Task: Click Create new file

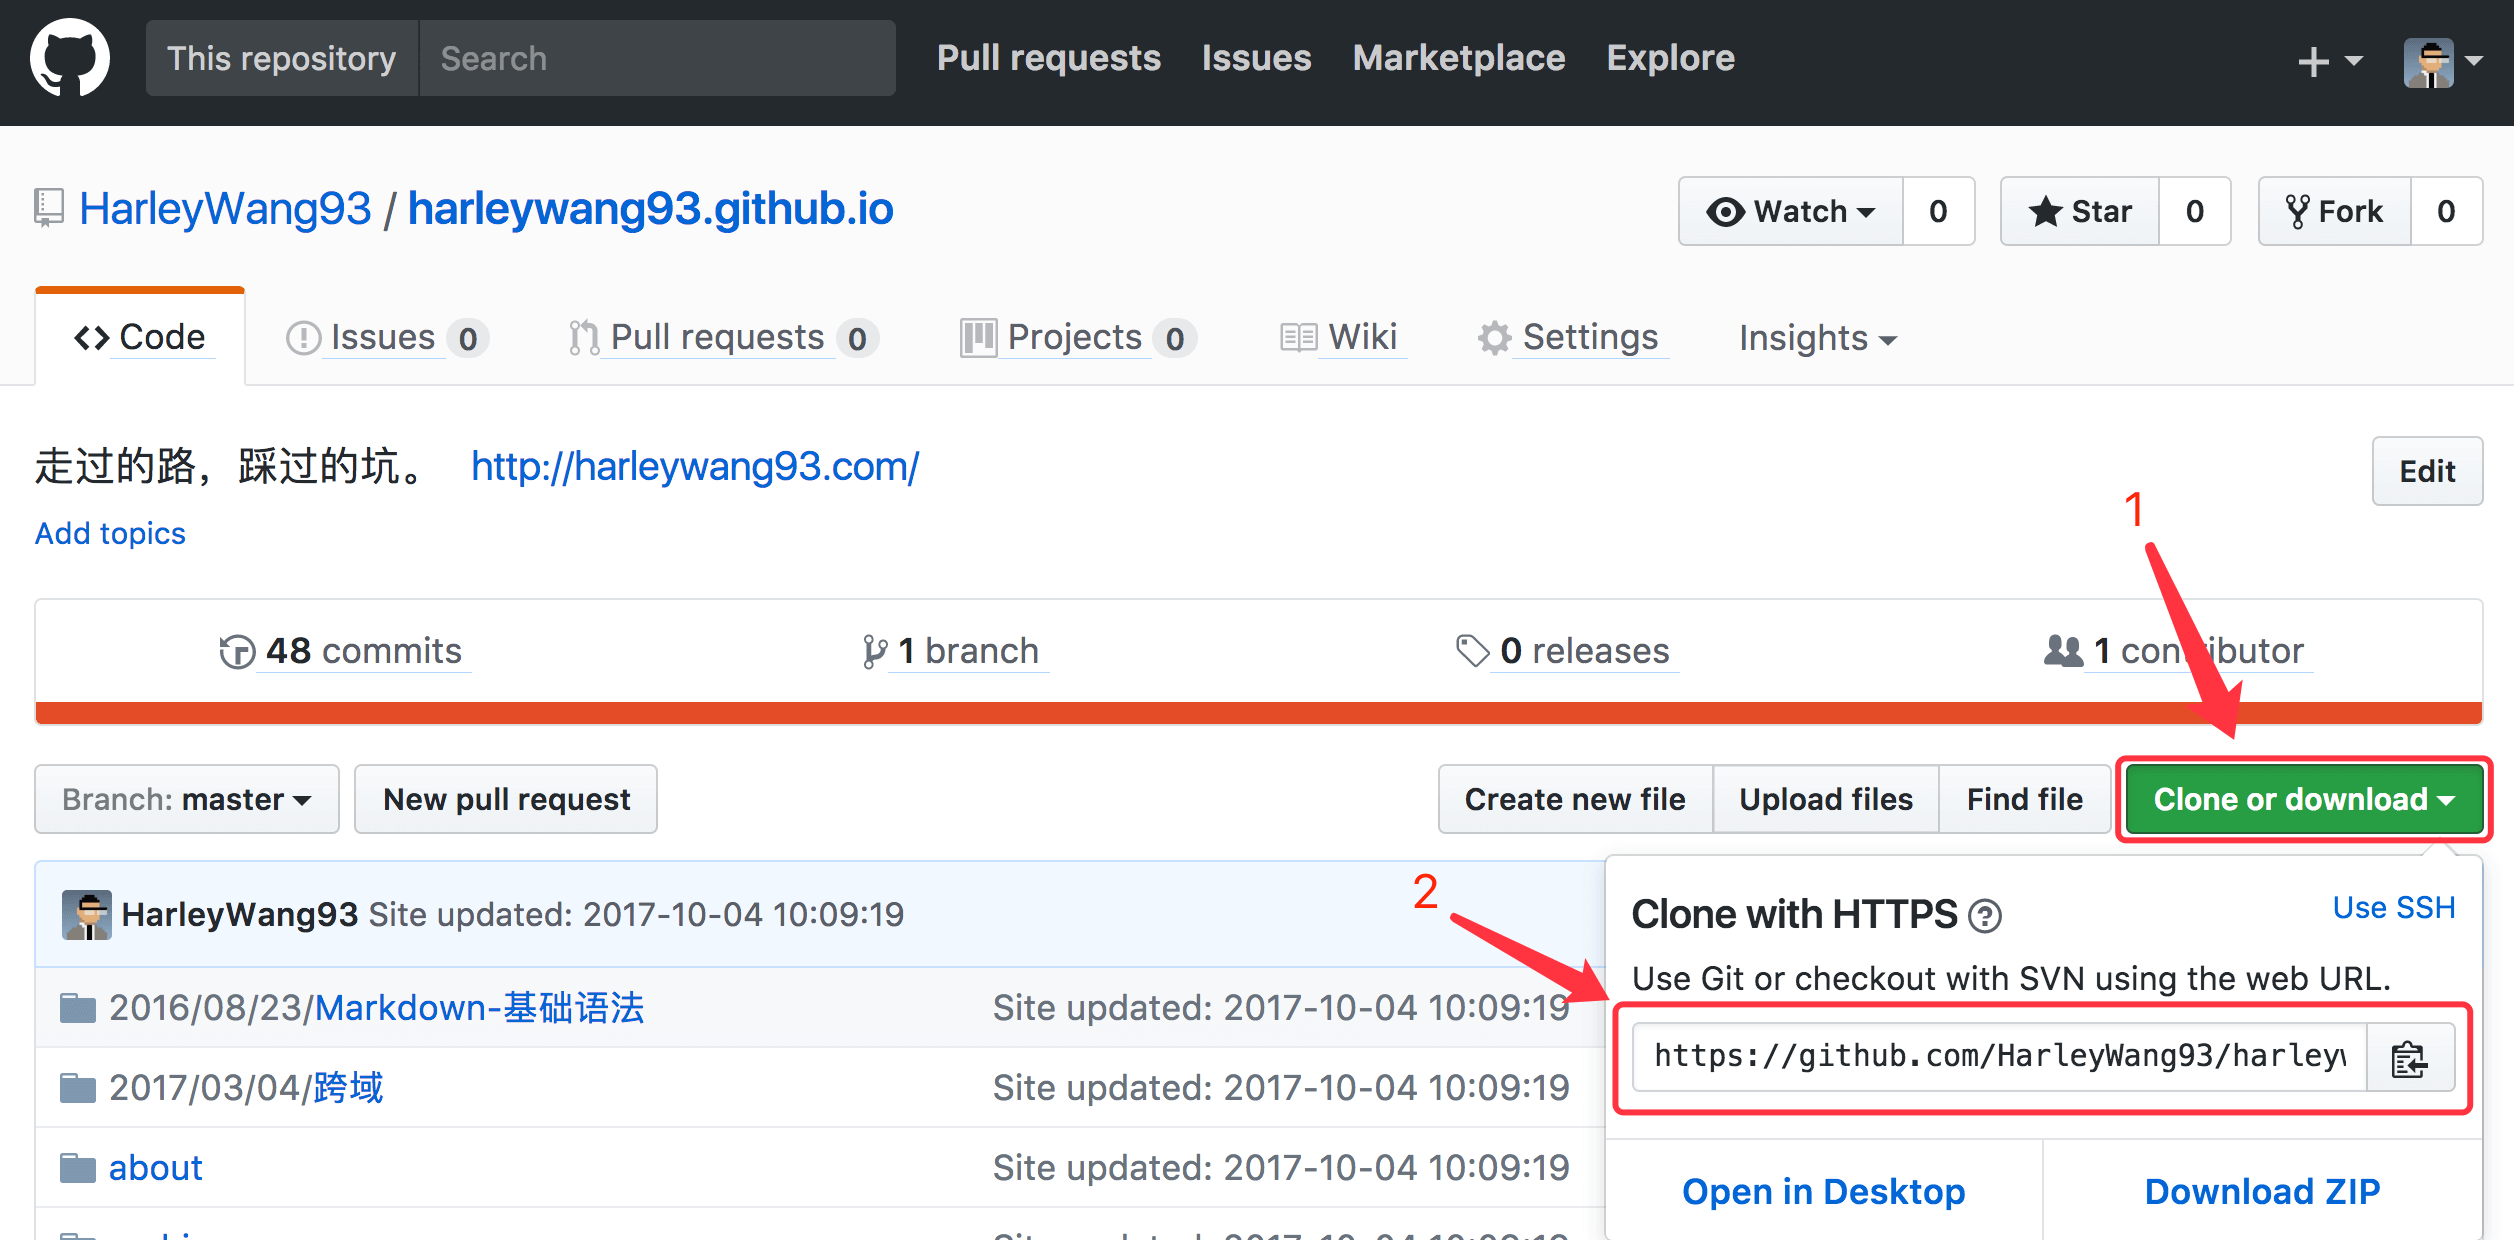Action: click(1575, 799)
